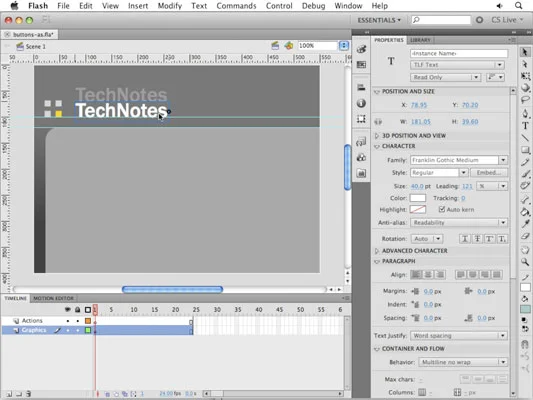Select the Deco tool
The width and height of the screenshot is (533, 400).
coord(525,186)
